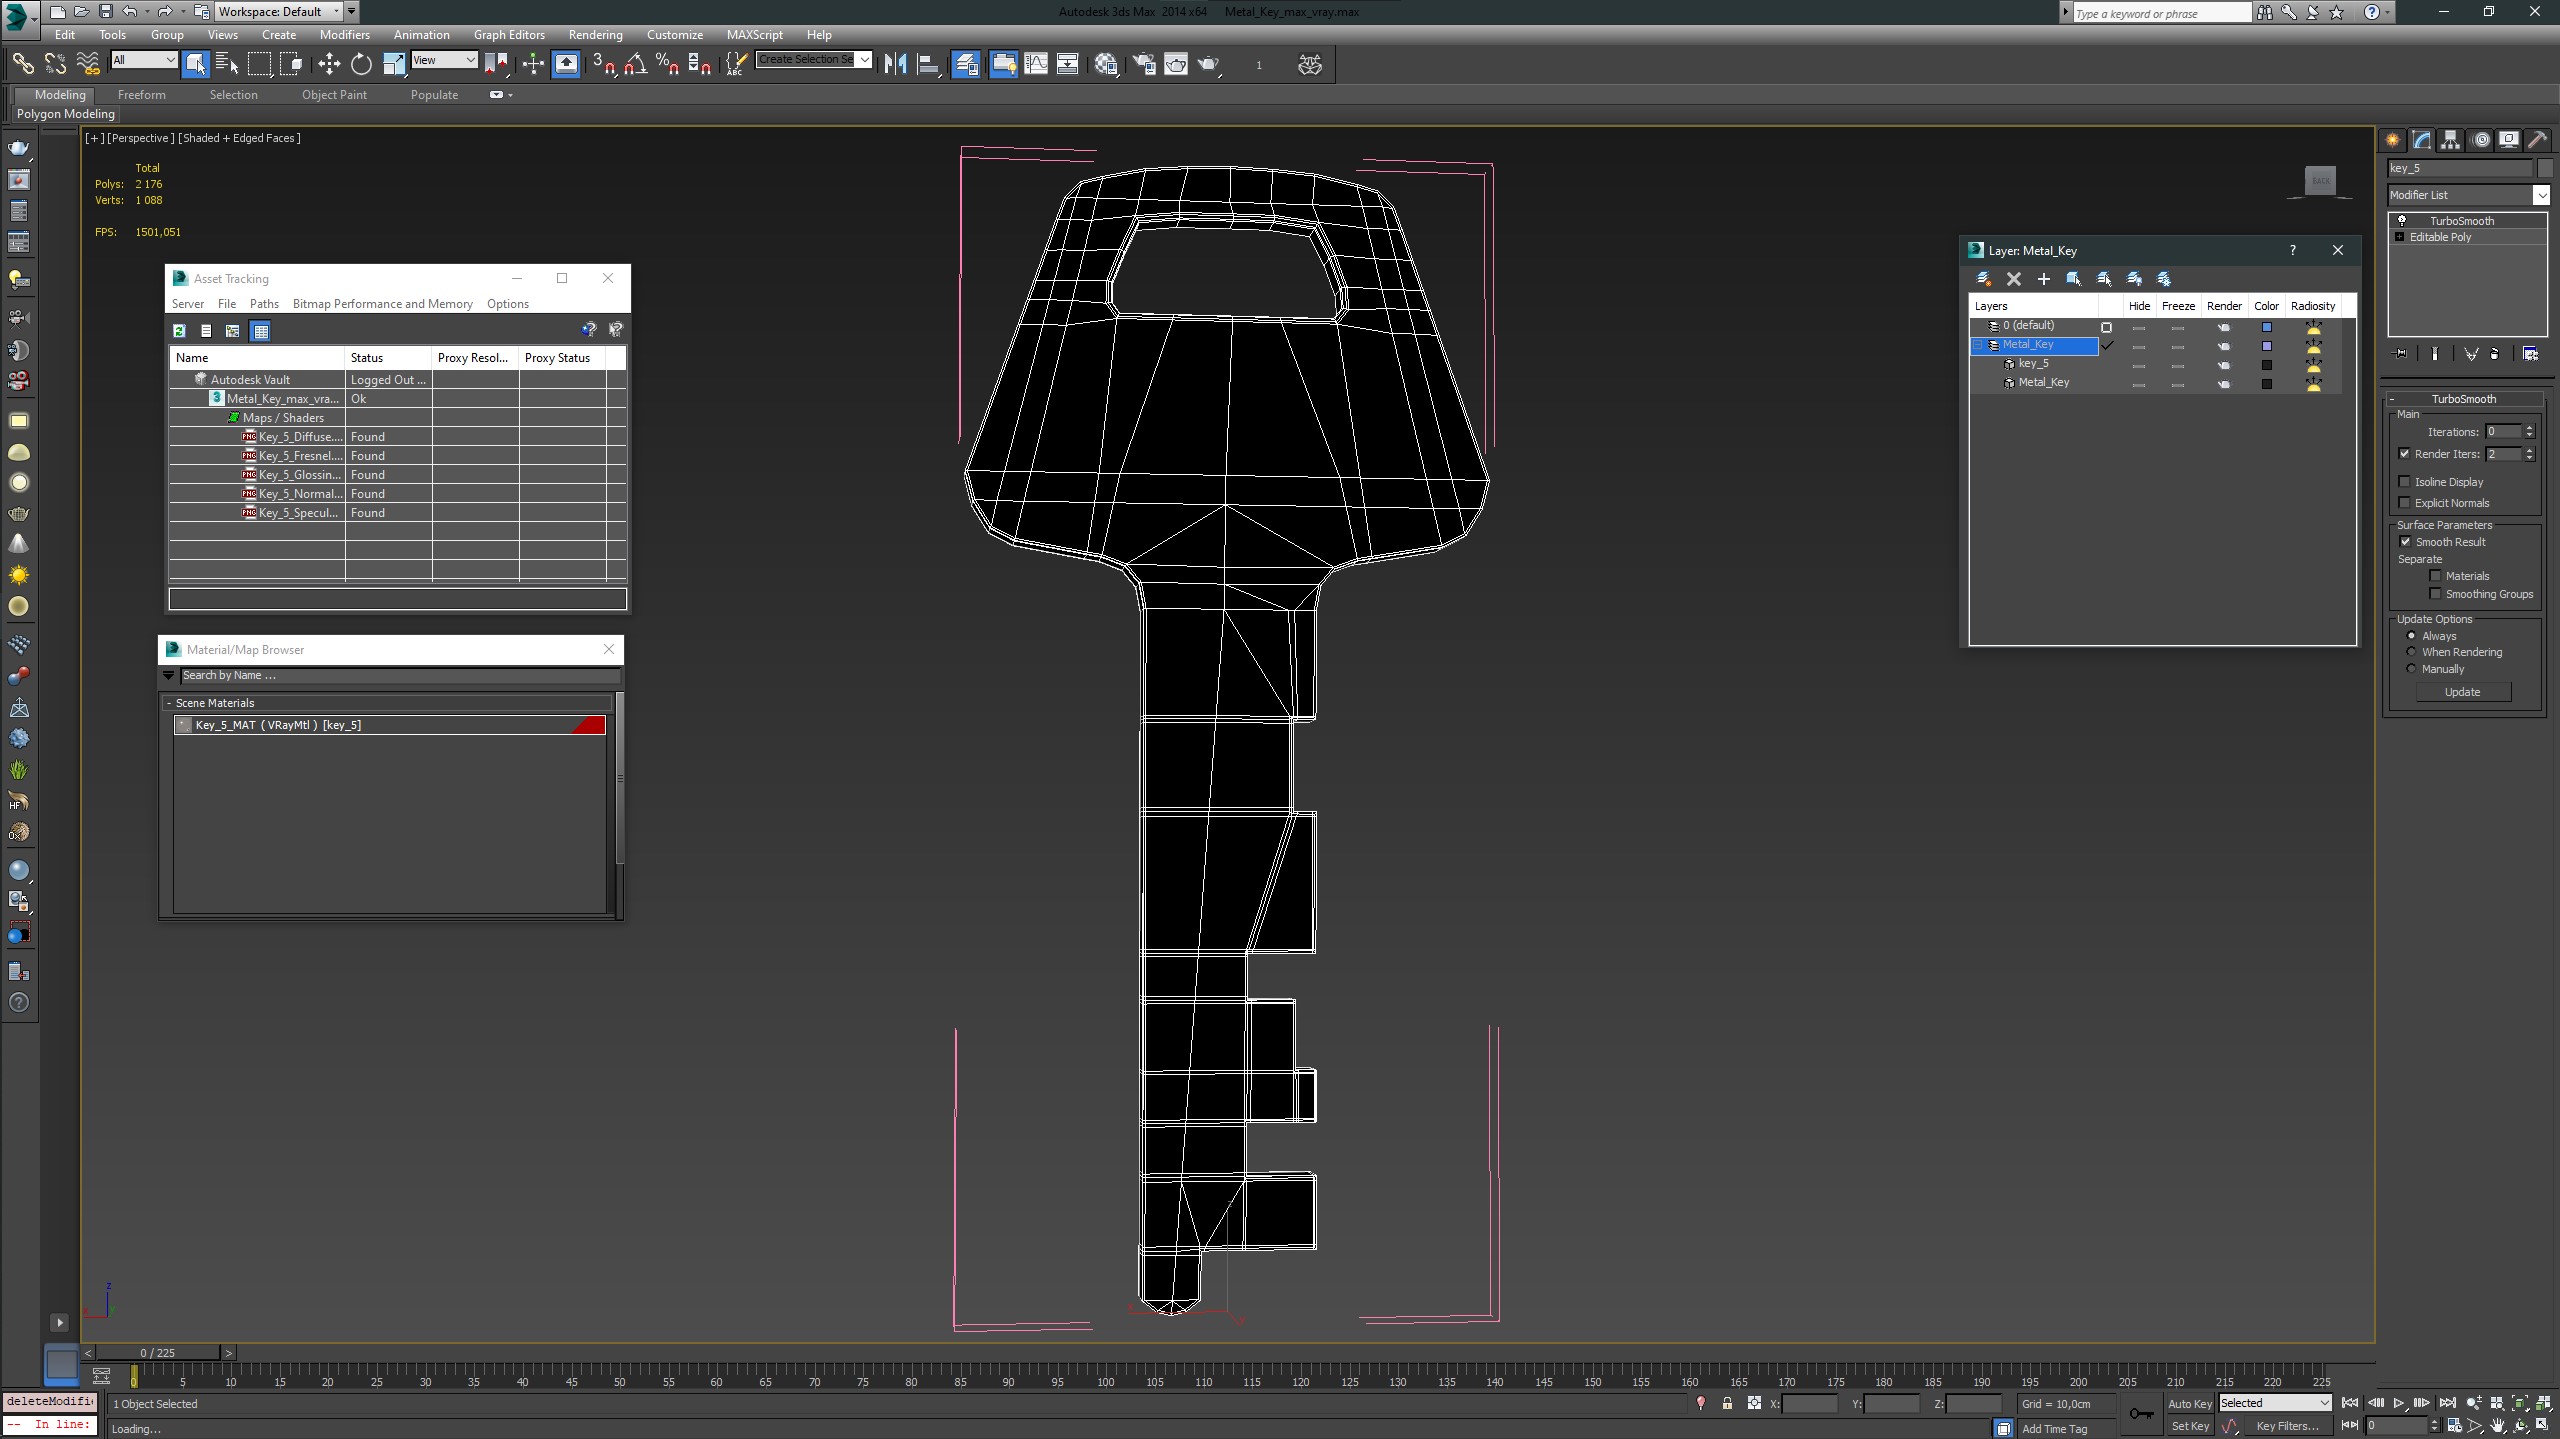The image size is (2560, 1439).
Task: Click the Auto Key button
Action: tap(2188, 1404)
